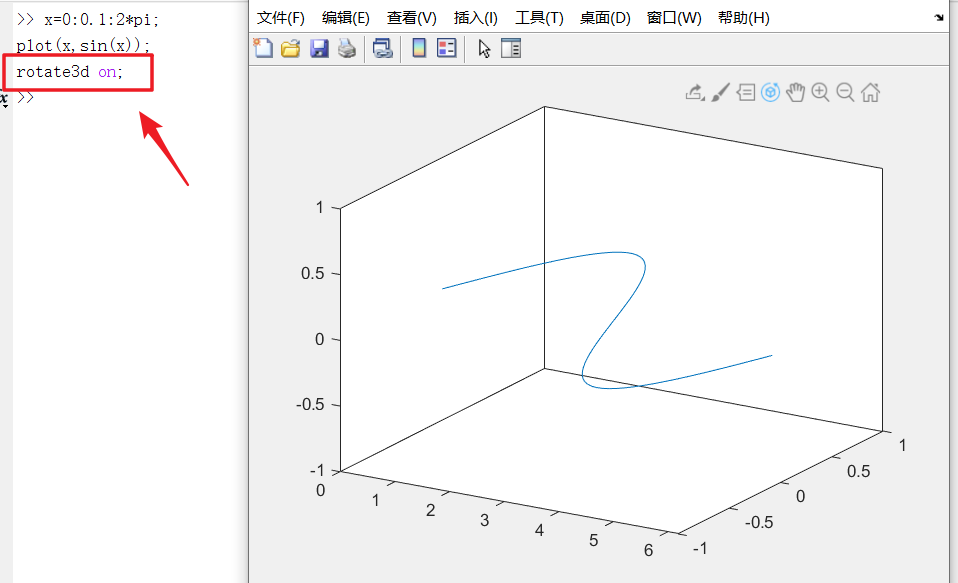Expand the Export options via its small arrow
This screenshot has width=958, height=583.
click(x=704, y=99)
